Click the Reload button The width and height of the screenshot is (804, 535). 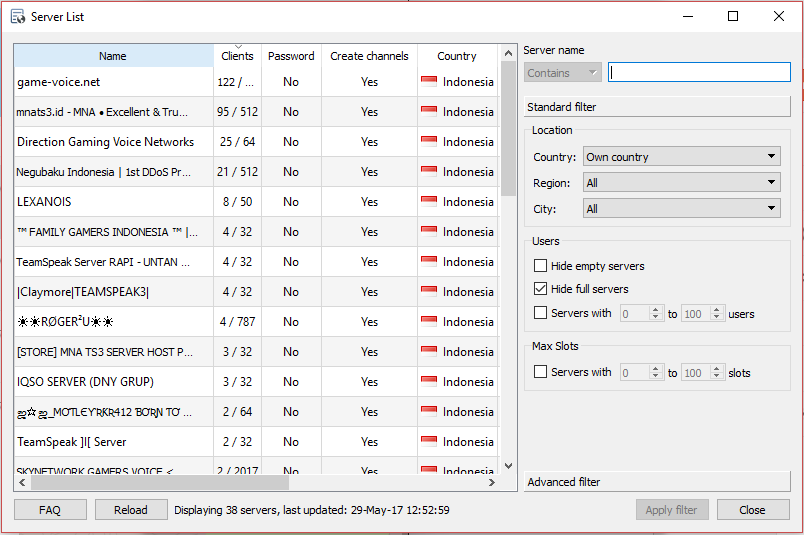(131, 510)
